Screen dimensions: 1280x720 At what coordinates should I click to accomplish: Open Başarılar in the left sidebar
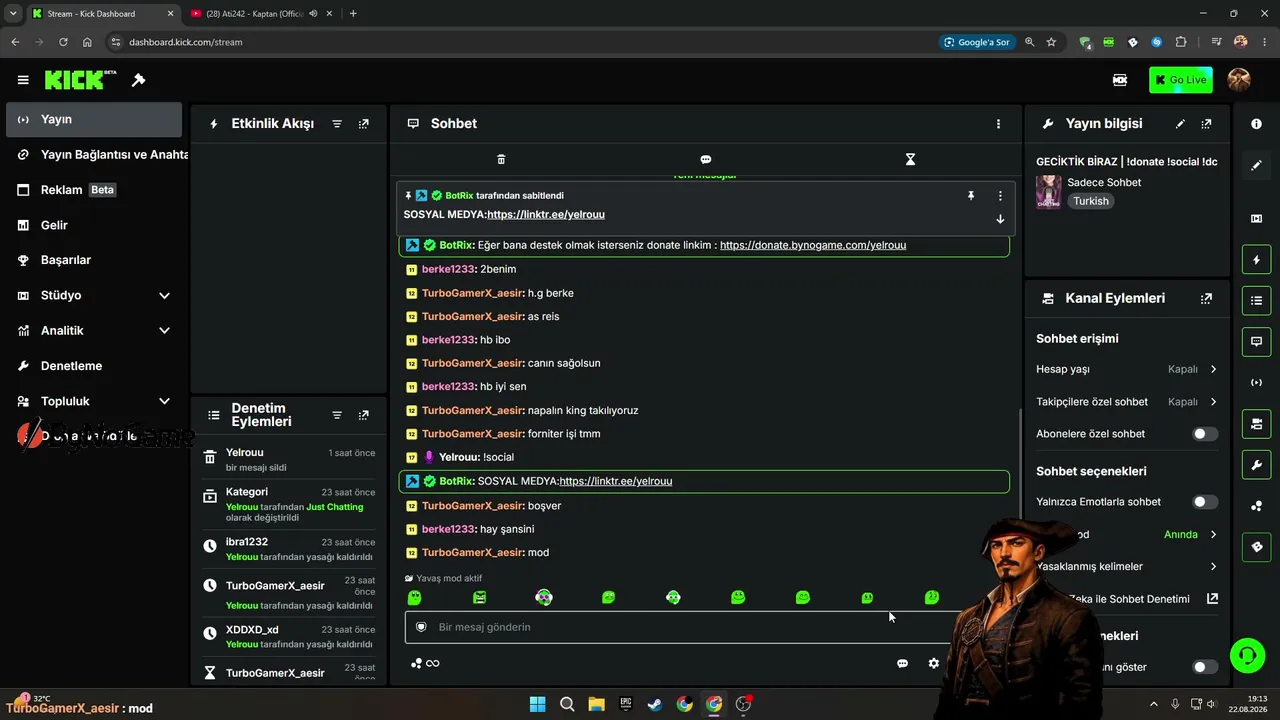[x=94, y=260]
